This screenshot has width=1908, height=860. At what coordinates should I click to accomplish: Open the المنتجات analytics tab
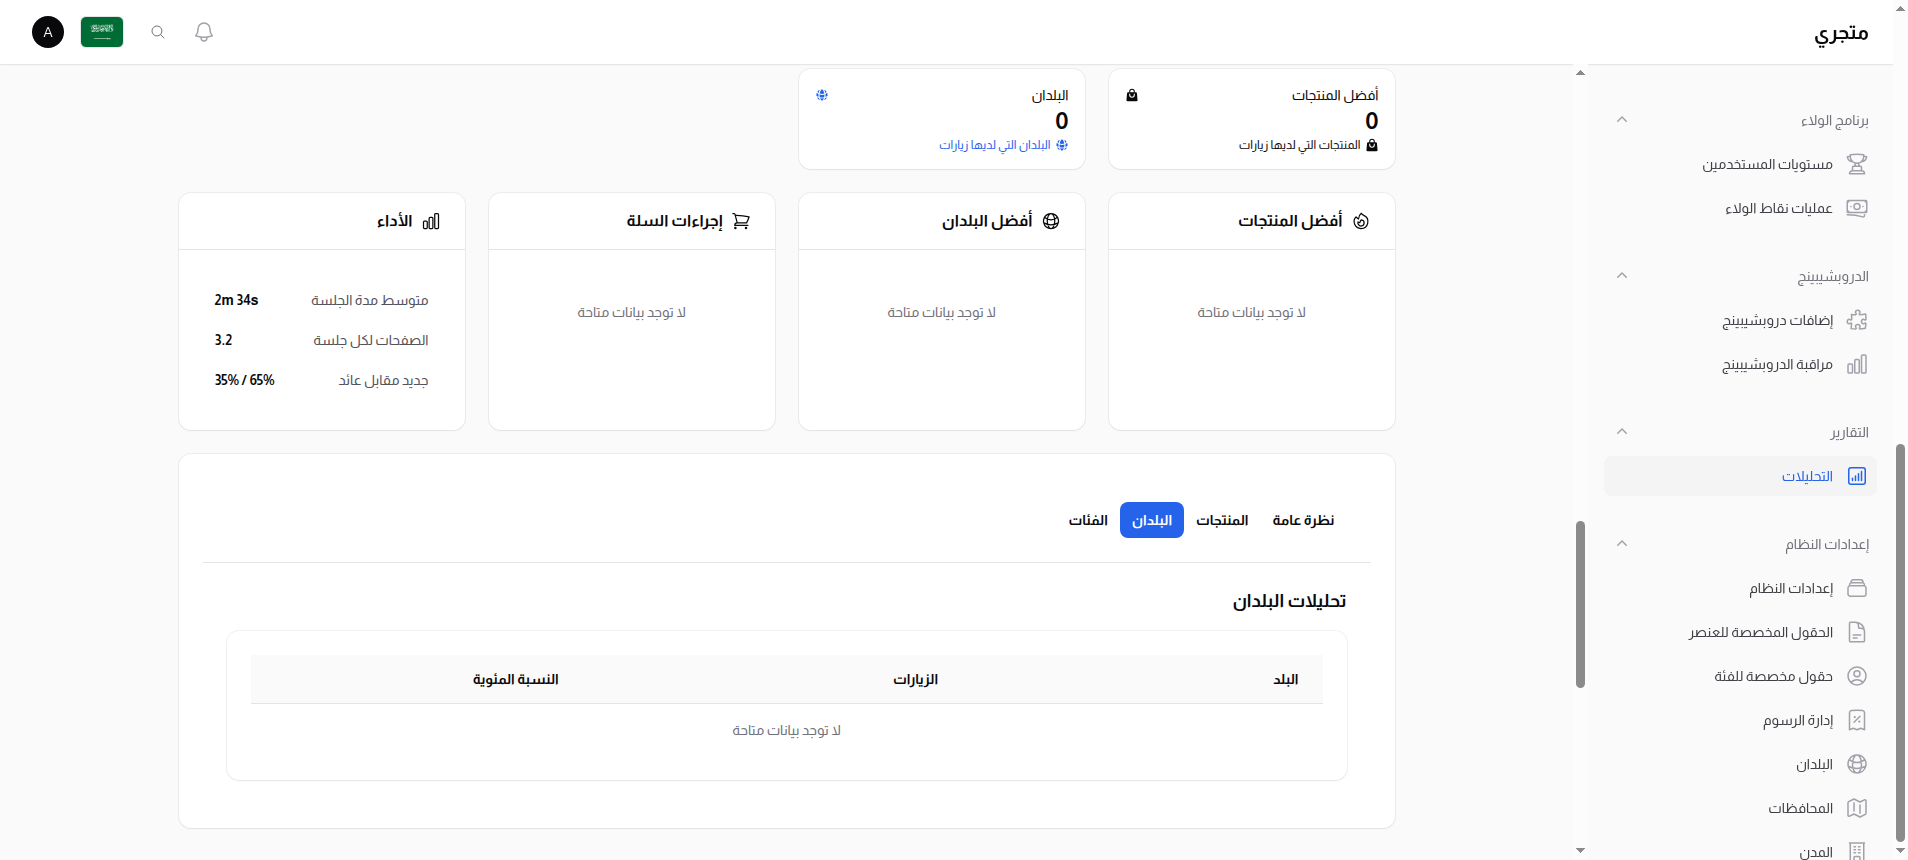click(x=1222, y=520)
